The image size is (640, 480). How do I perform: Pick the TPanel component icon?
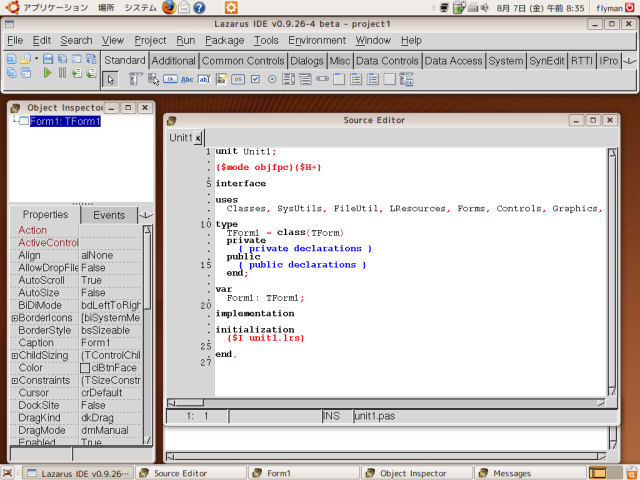[x=389, y=79]
